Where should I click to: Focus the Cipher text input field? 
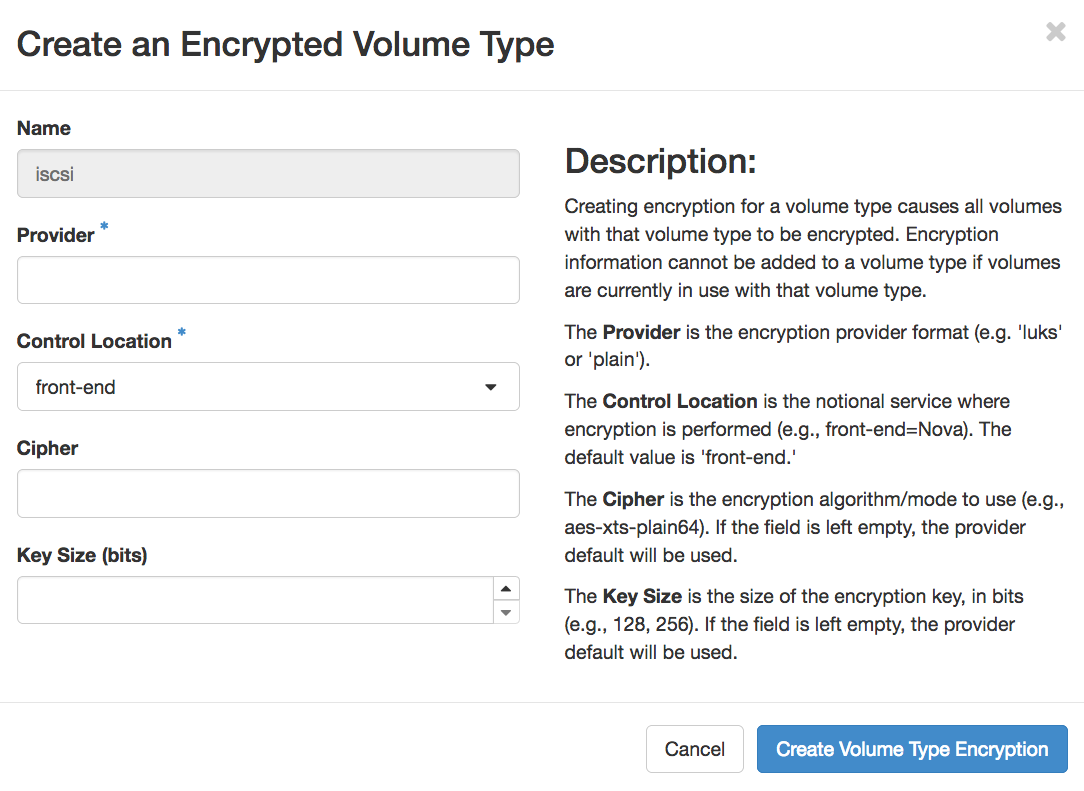[268, 493]
